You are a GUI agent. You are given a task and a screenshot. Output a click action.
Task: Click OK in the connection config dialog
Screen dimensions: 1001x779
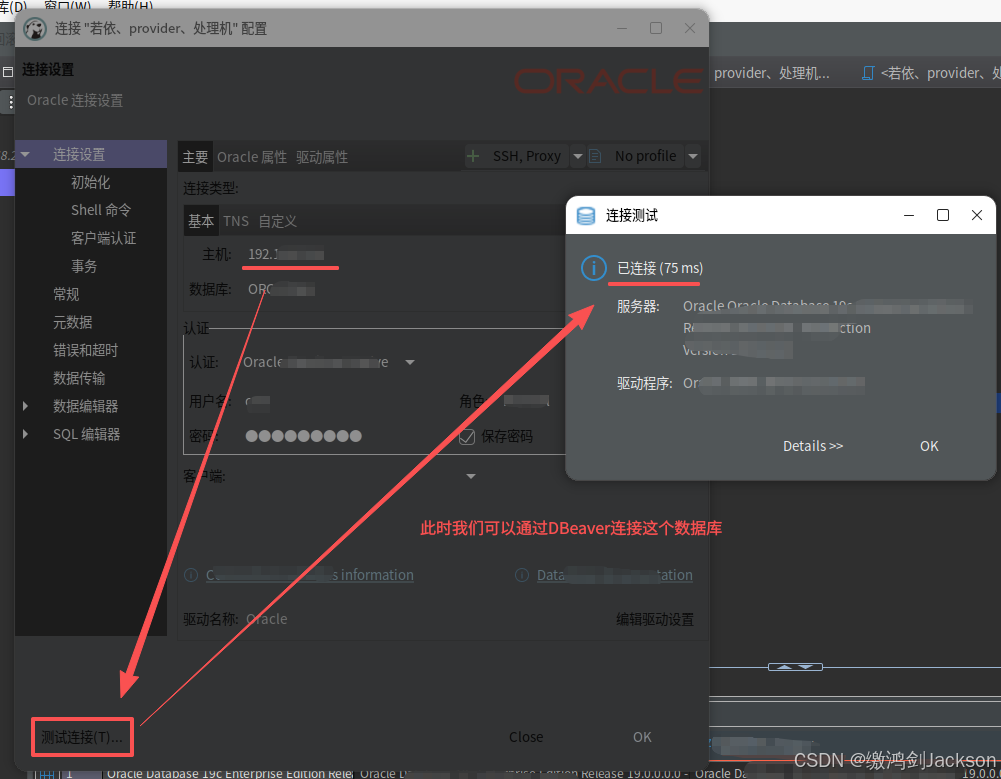642,737
